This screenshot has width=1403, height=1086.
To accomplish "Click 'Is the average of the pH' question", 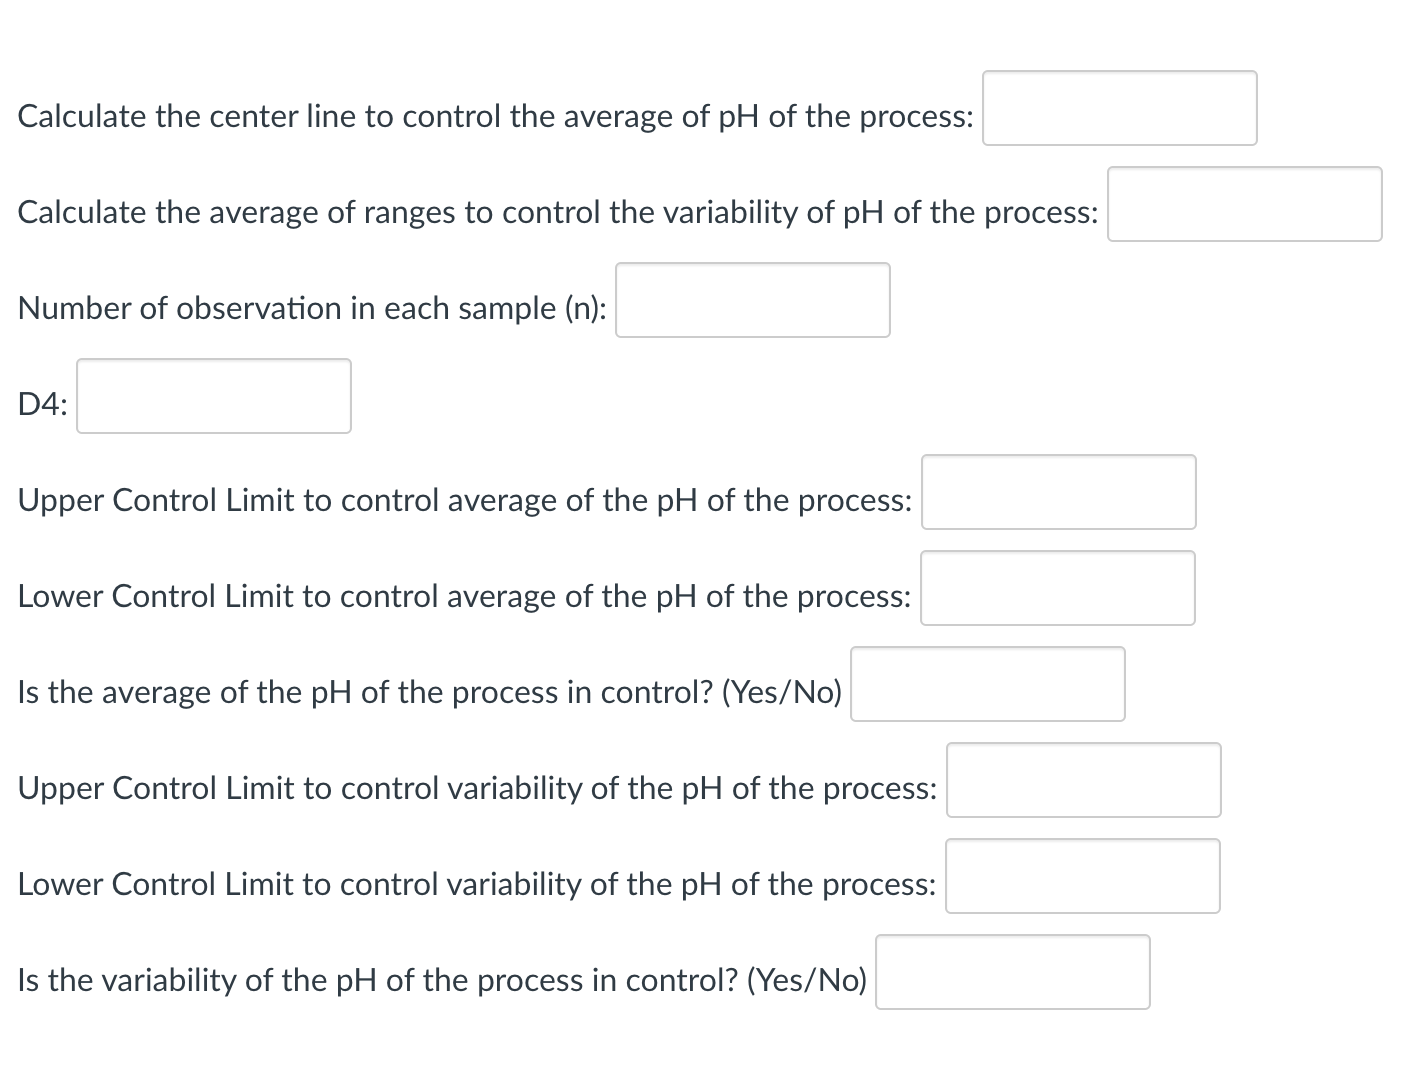I will click(x=430, y=693).
